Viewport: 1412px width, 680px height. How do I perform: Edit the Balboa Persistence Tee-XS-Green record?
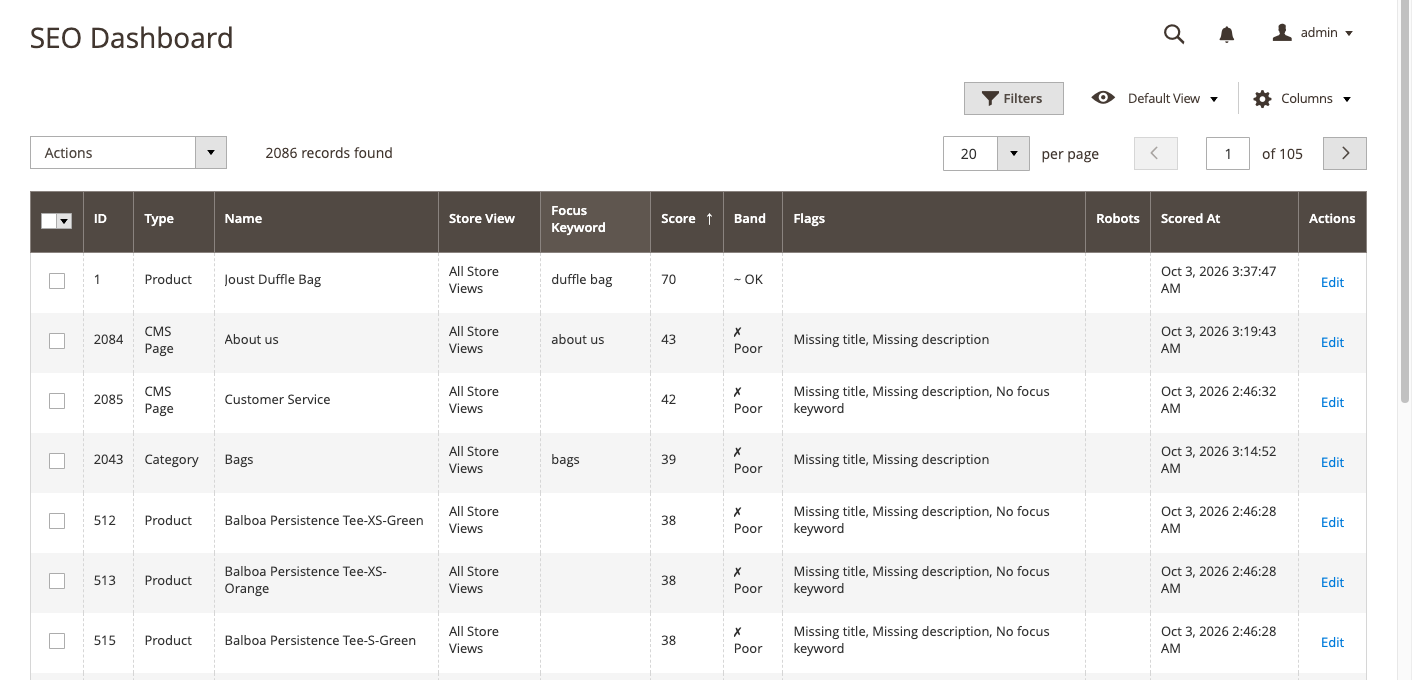pyautogui.click(x=1332, y=522)
